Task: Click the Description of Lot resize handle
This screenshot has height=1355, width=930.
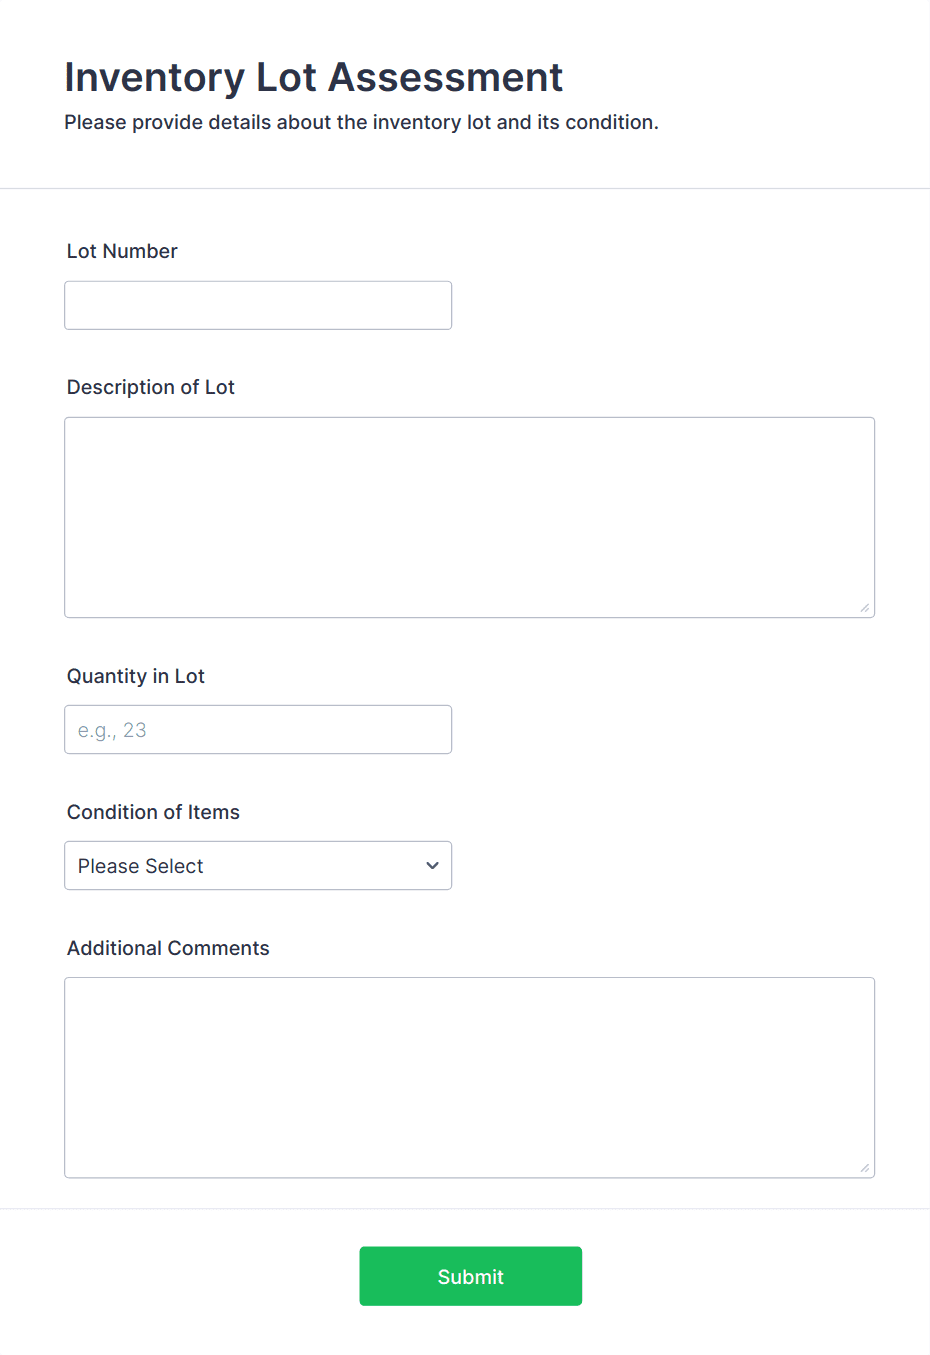Action: click(865, 608)
